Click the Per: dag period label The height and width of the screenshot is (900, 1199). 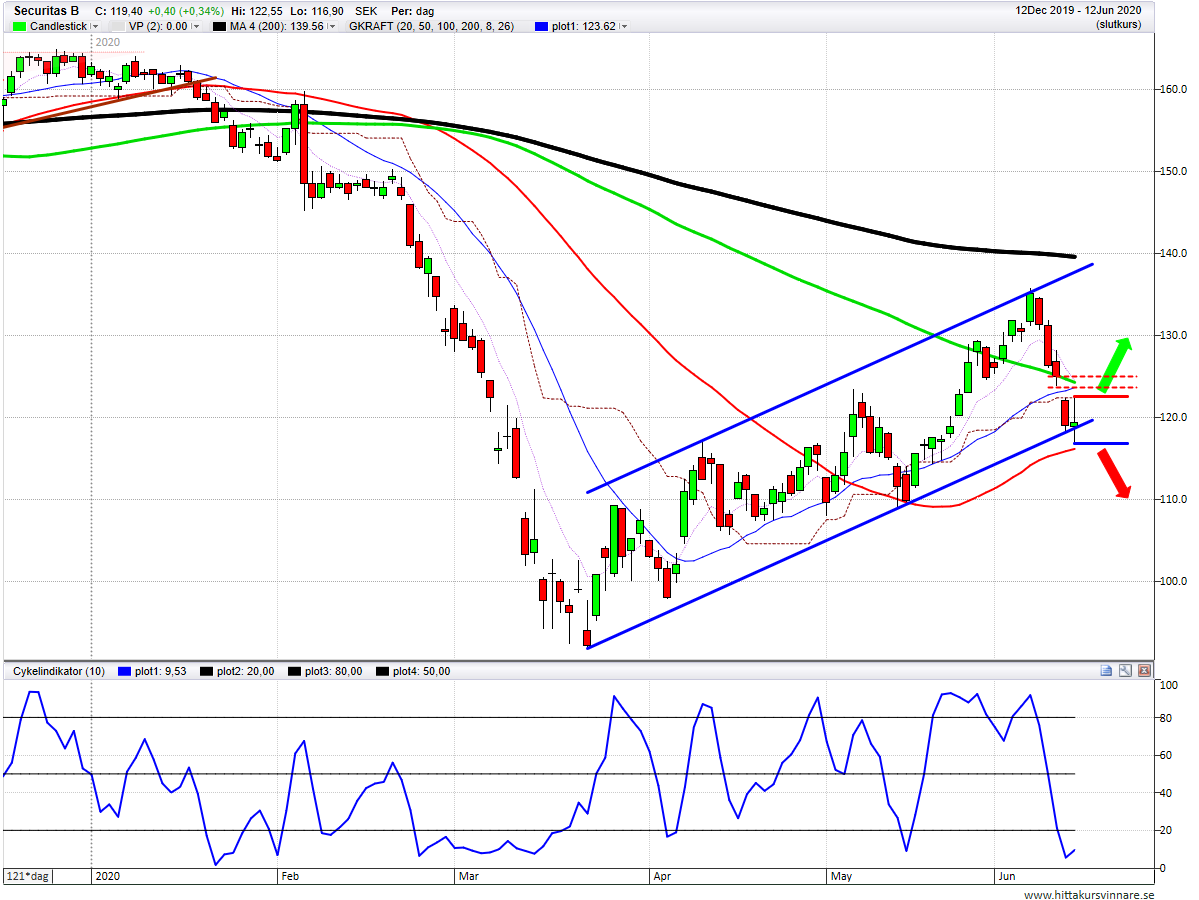tap(412, 11)
